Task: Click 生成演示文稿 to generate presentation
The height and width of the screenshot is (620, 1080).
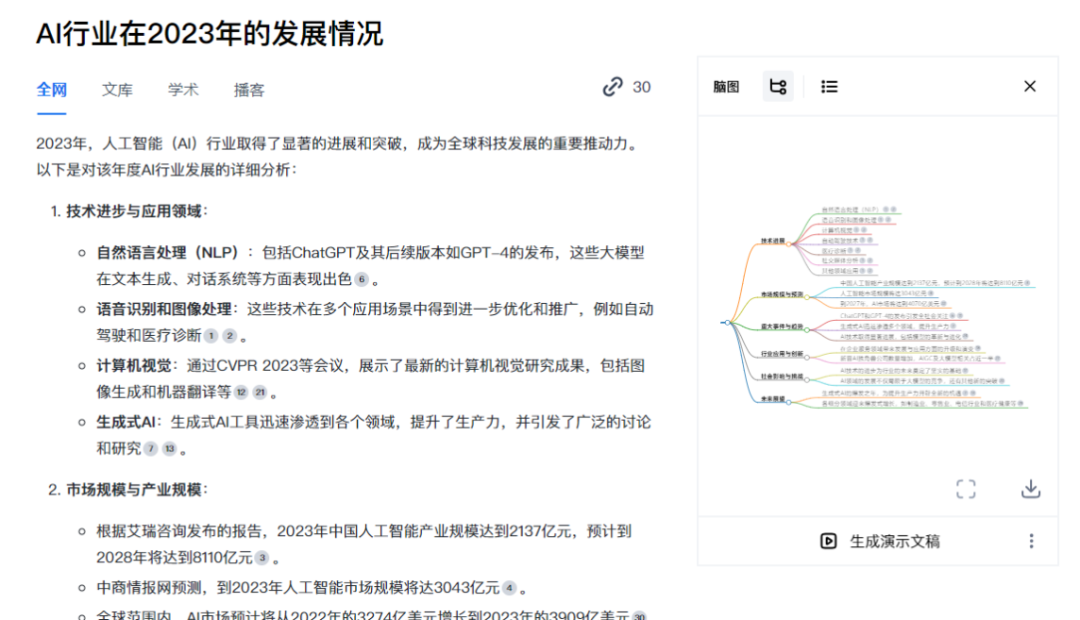Action: click(x=881, y=541)
